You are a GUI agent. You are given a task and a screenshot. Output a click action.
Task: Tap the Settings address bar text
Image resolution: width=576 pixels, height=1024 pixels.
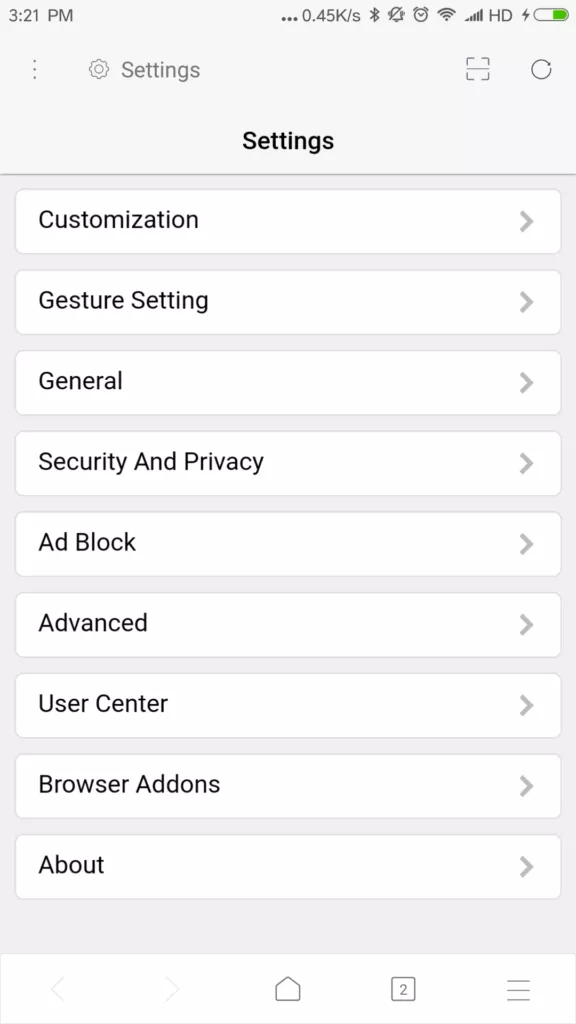(161, 70)
